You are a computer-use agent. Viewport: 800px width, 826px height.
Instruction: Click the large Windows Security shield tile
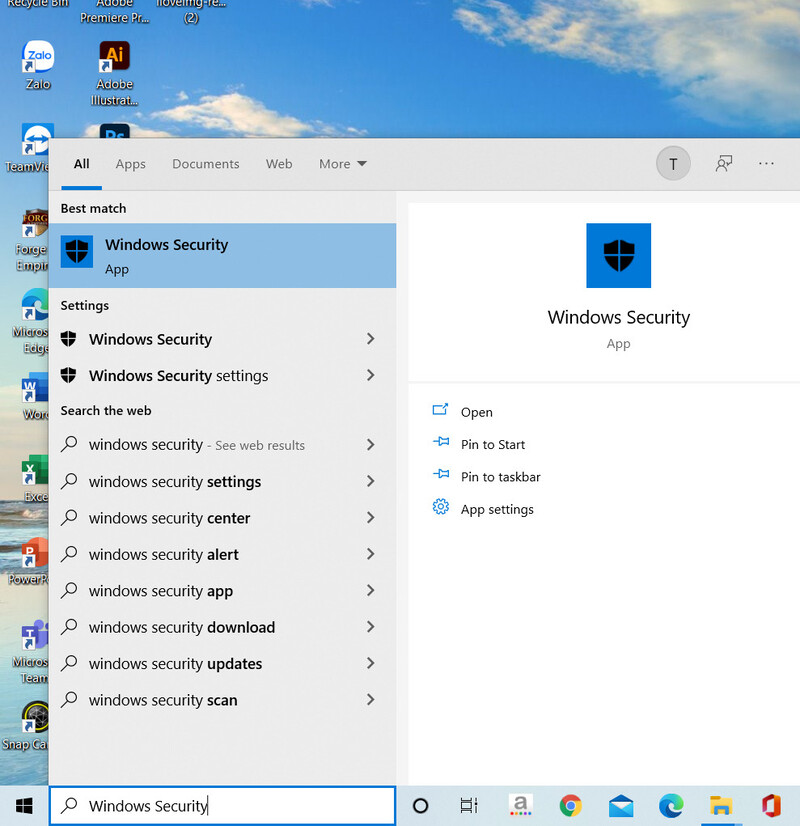[x=618, y=255]
